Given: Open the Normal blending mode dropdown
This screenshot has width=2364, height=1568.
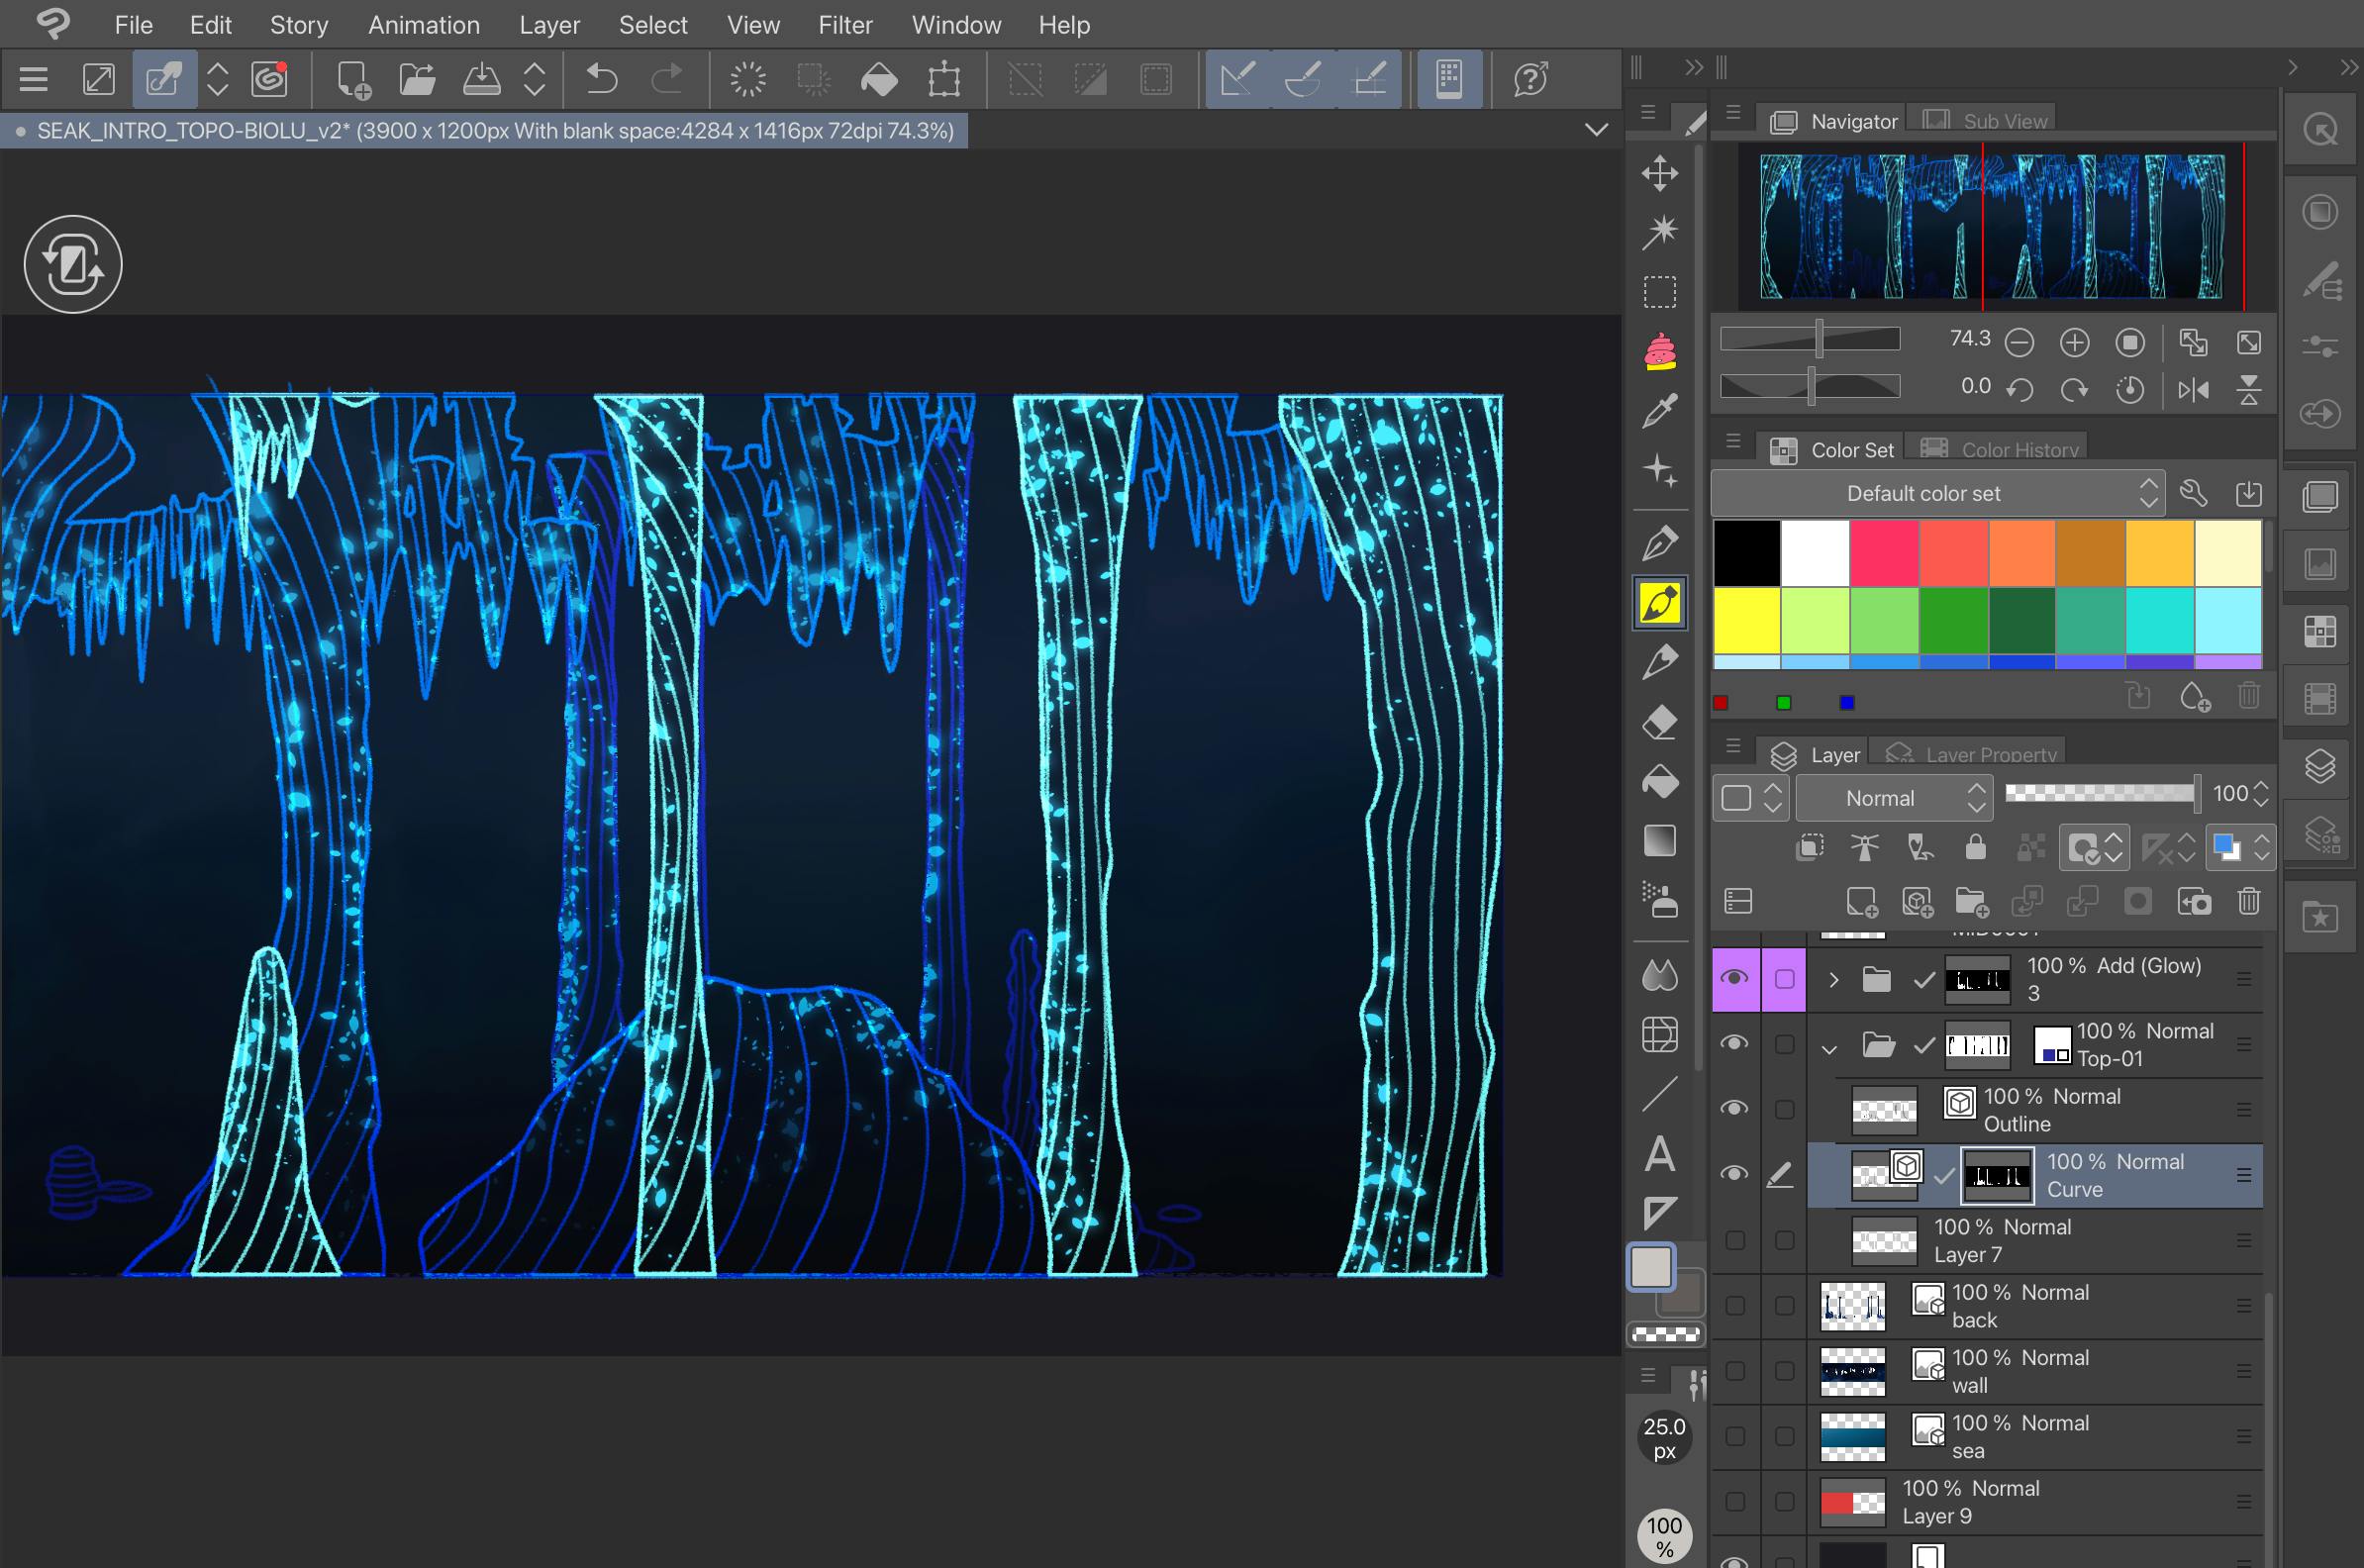Looking at the screenshot, I should click(x=1894, y=798).
